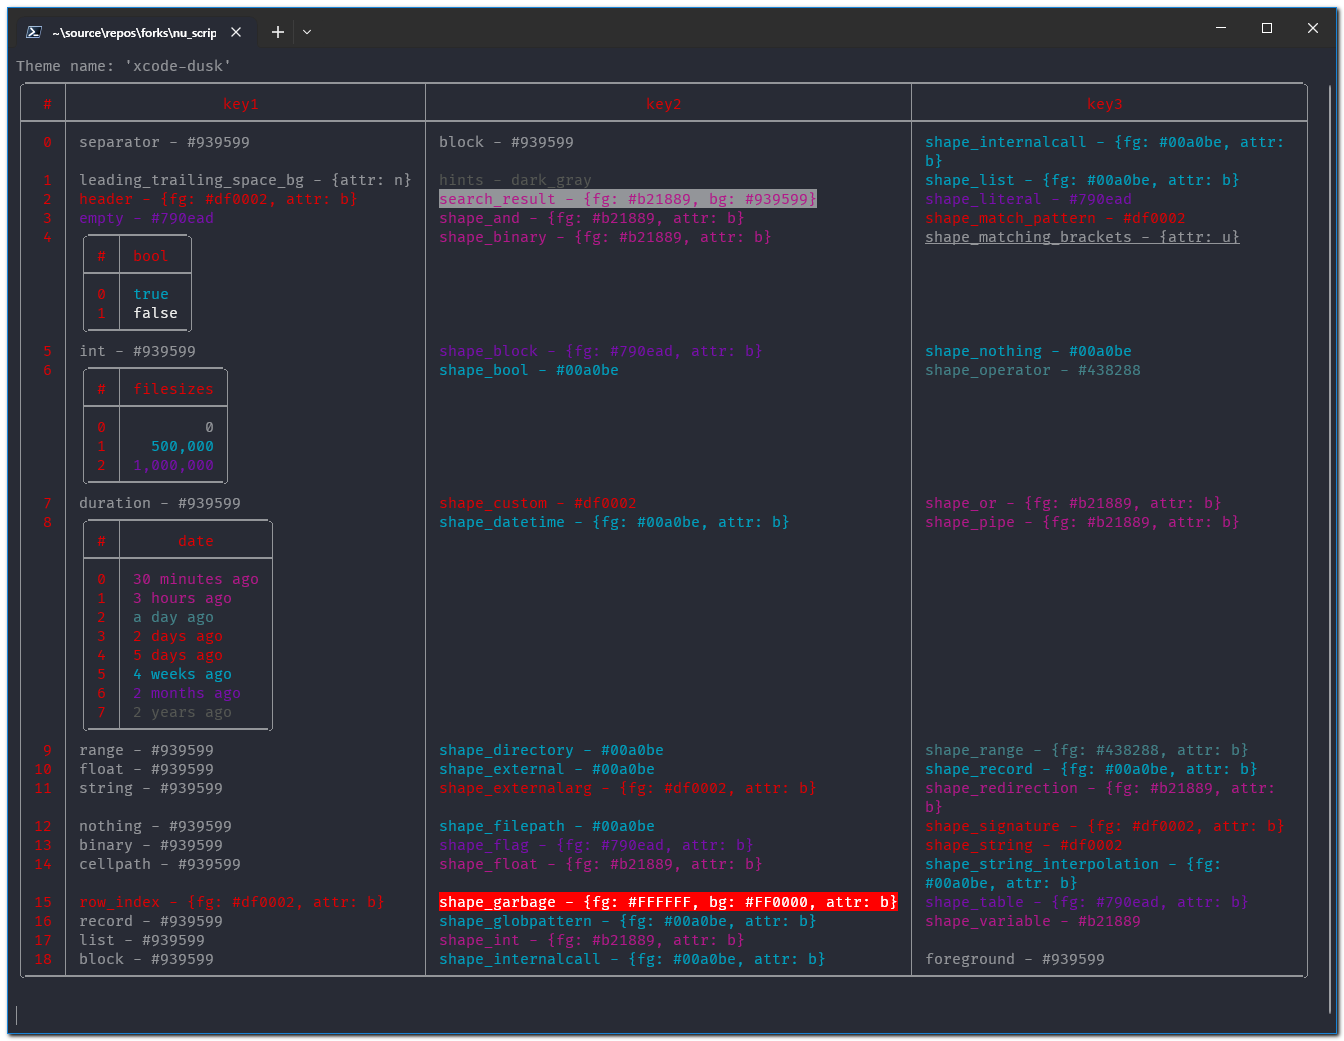Click the key1 column header
This screenshot has width=1344, height=1041.
pos(241,104)
